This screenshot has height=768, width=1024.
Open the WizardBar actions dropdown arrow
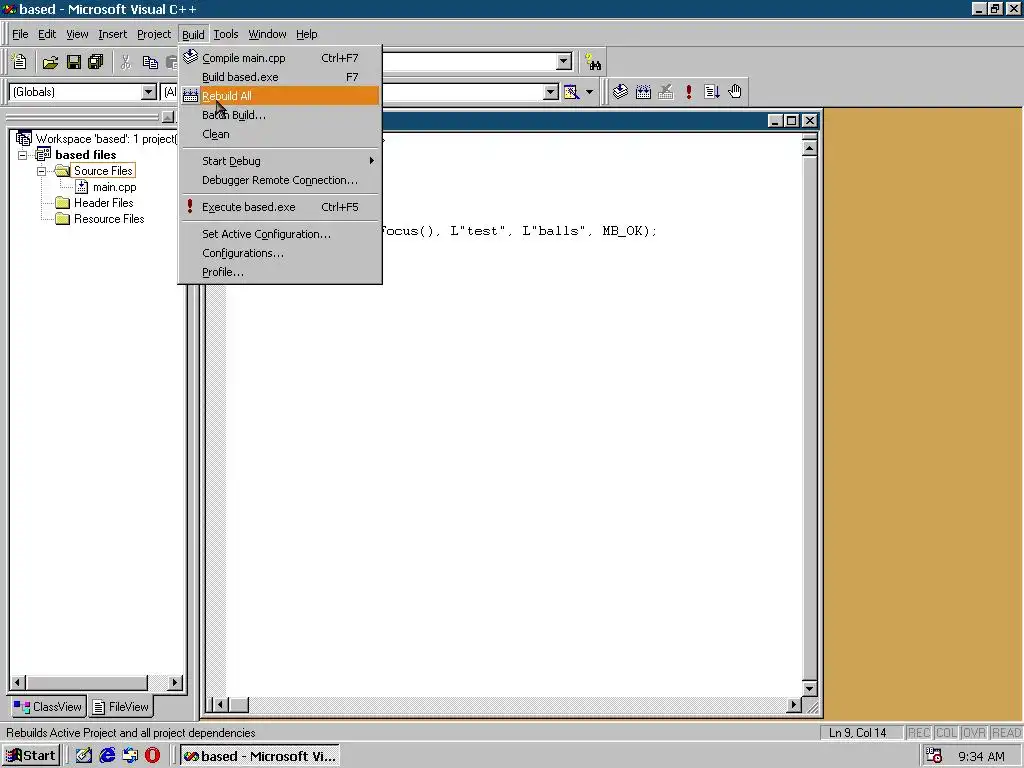[x=589, y=92]
